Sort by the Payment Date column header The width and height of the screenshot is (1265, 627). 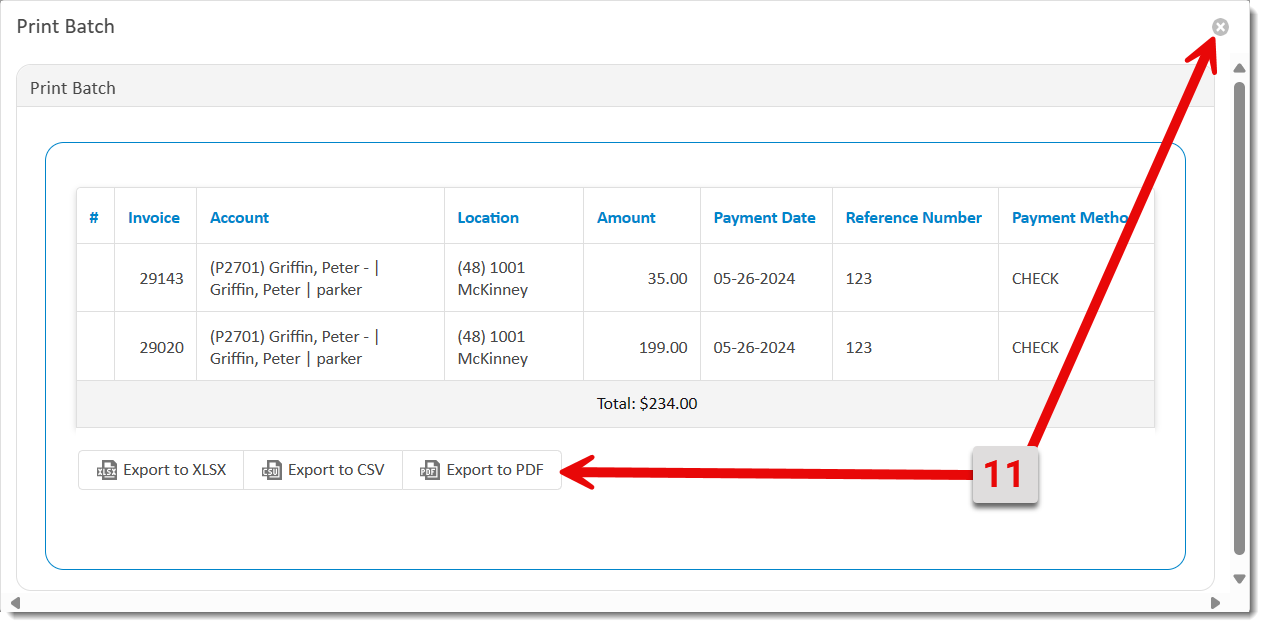point(764,217)
